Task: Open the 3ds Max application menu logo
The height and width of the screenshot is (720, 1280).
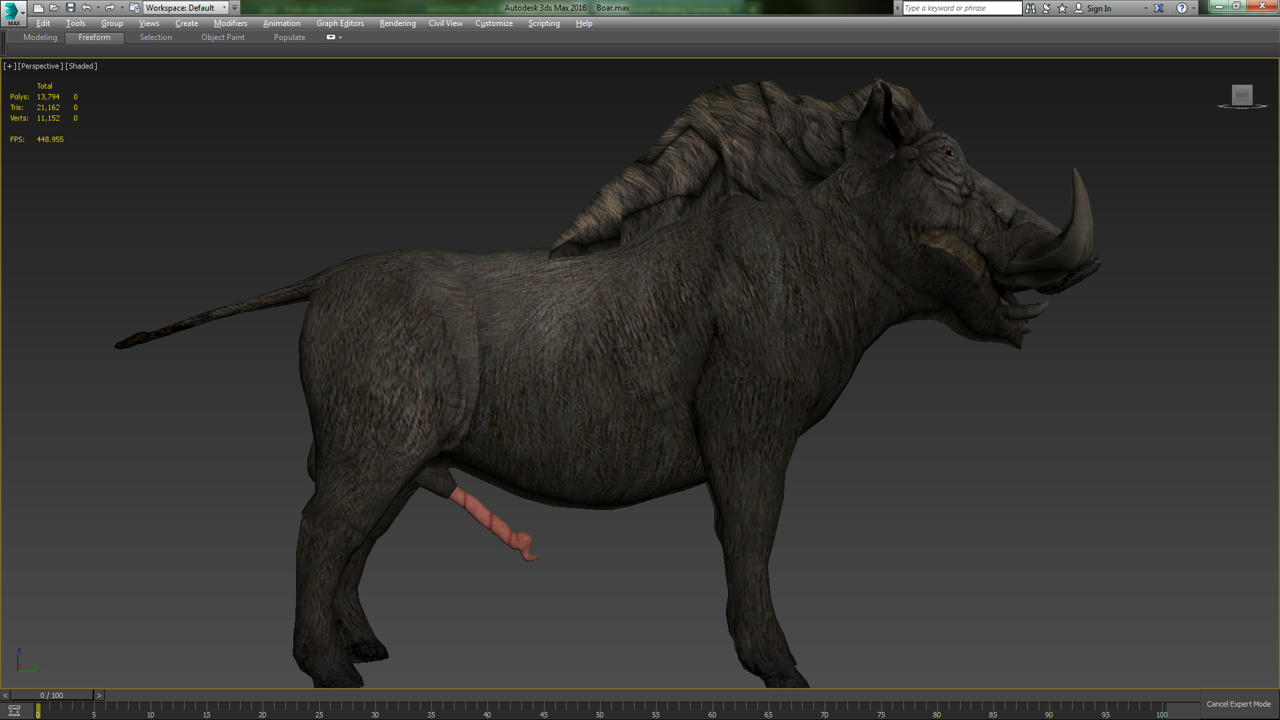Action: (x=11, y=12)
